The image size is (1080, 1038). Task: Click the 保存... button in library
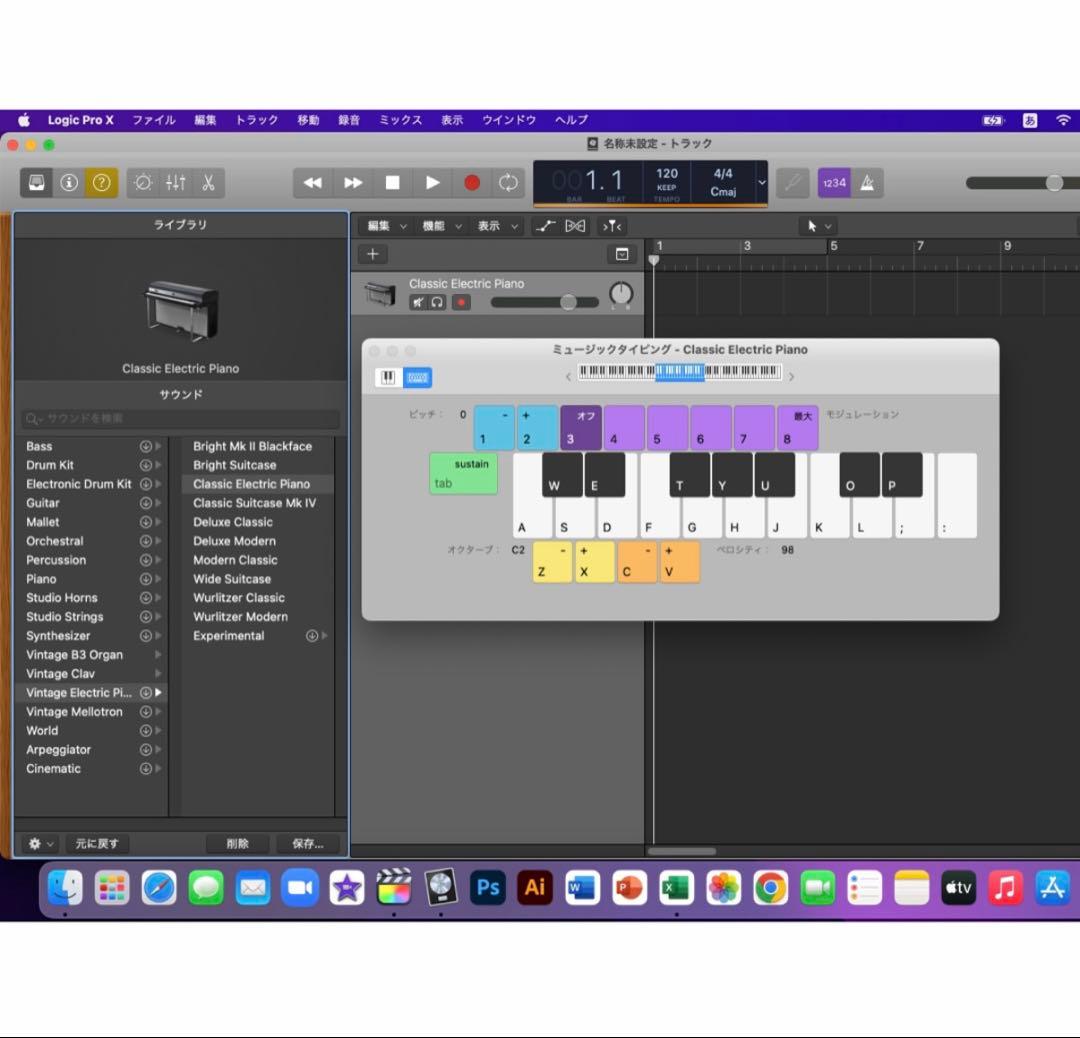pyautogui.click(x=307, y=844)
